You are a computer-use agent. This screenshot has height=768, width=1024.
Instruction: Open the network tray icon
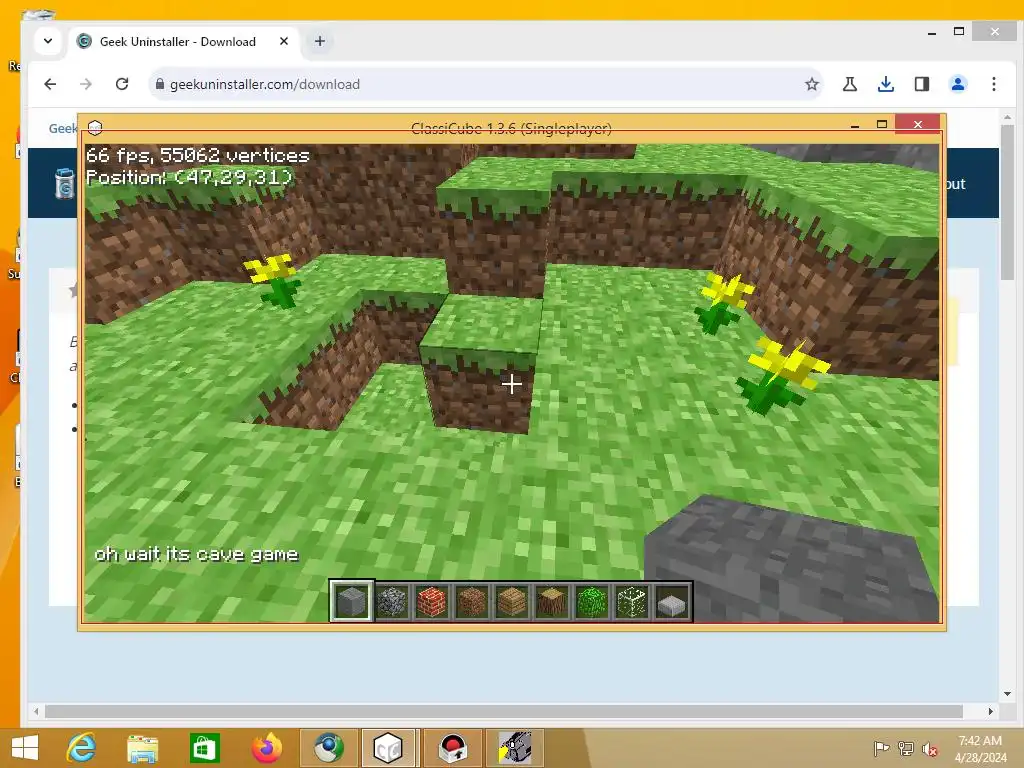click(906, 748)
